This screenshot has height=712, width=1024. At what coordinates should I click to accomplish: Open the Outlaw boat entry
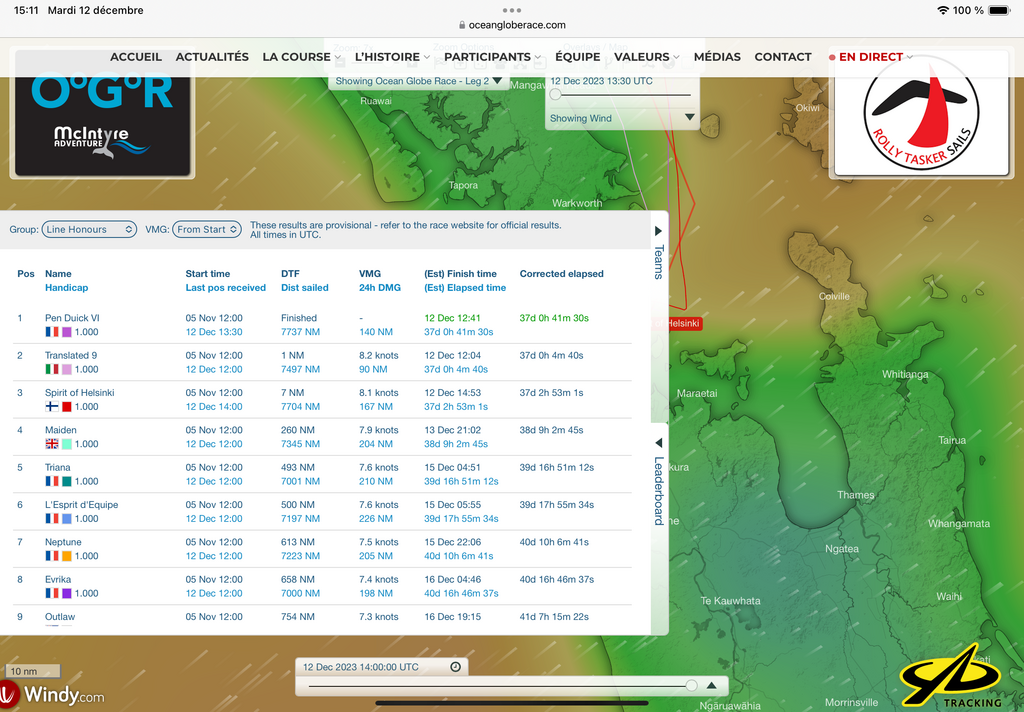[x=60, y=617]
